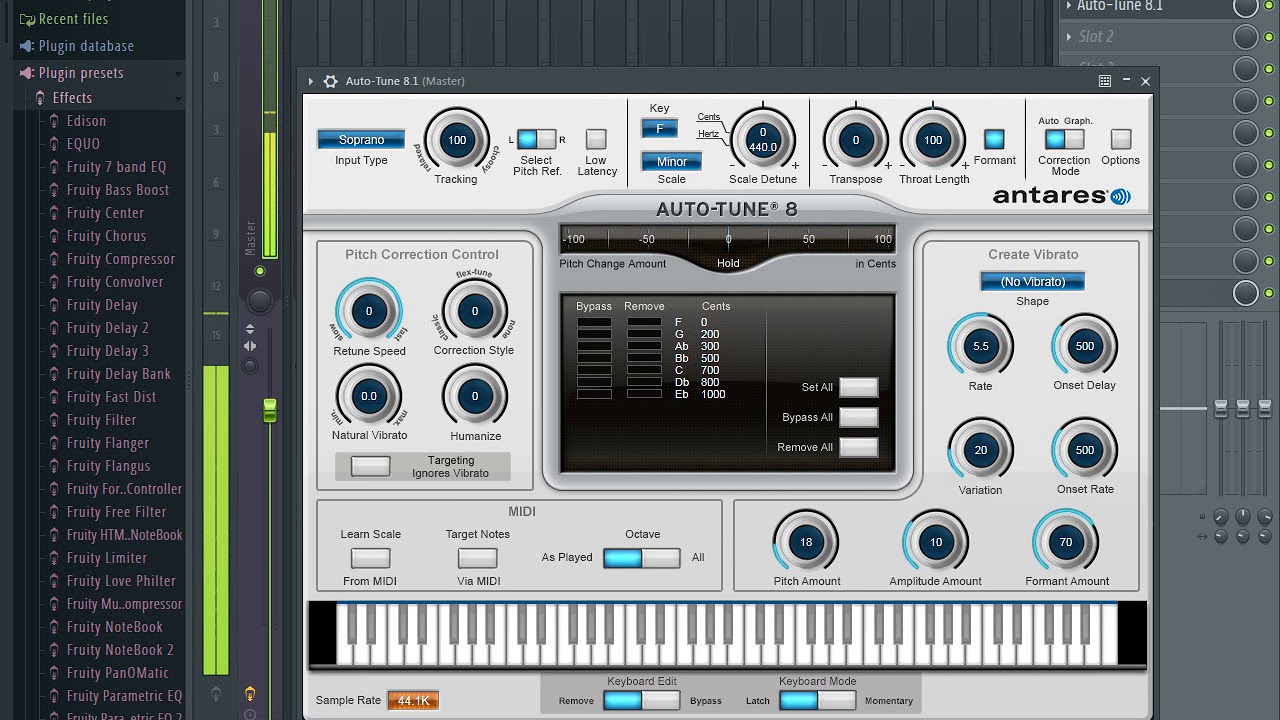Toggle the Master track mute LED
1280x720 pixels.
click(260, 271)
